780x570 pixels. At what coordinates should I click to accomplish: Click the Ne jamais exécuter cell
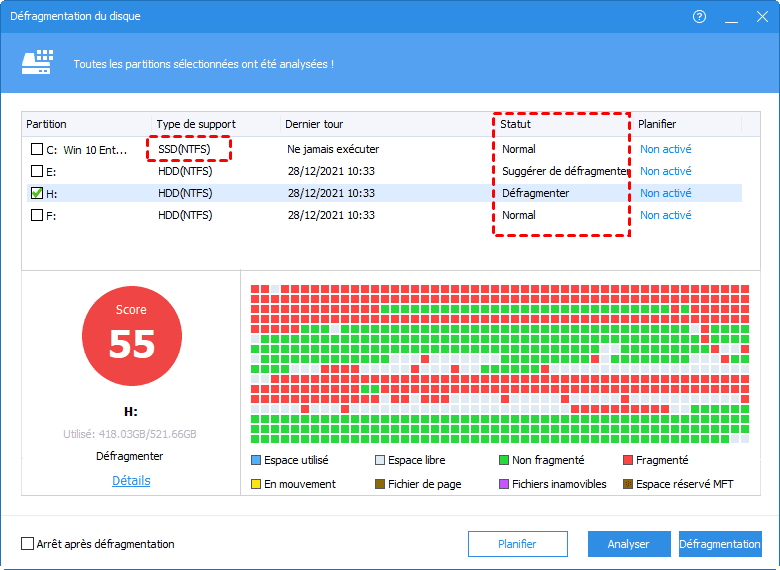tap(333, 149)
